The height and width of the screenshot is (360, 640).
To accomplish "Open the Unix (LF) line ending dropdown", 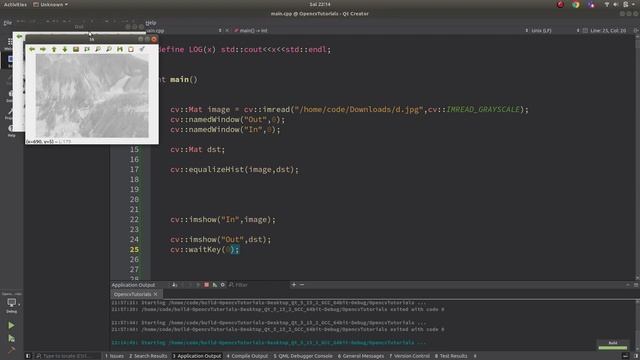I will (x=541, y=31).
